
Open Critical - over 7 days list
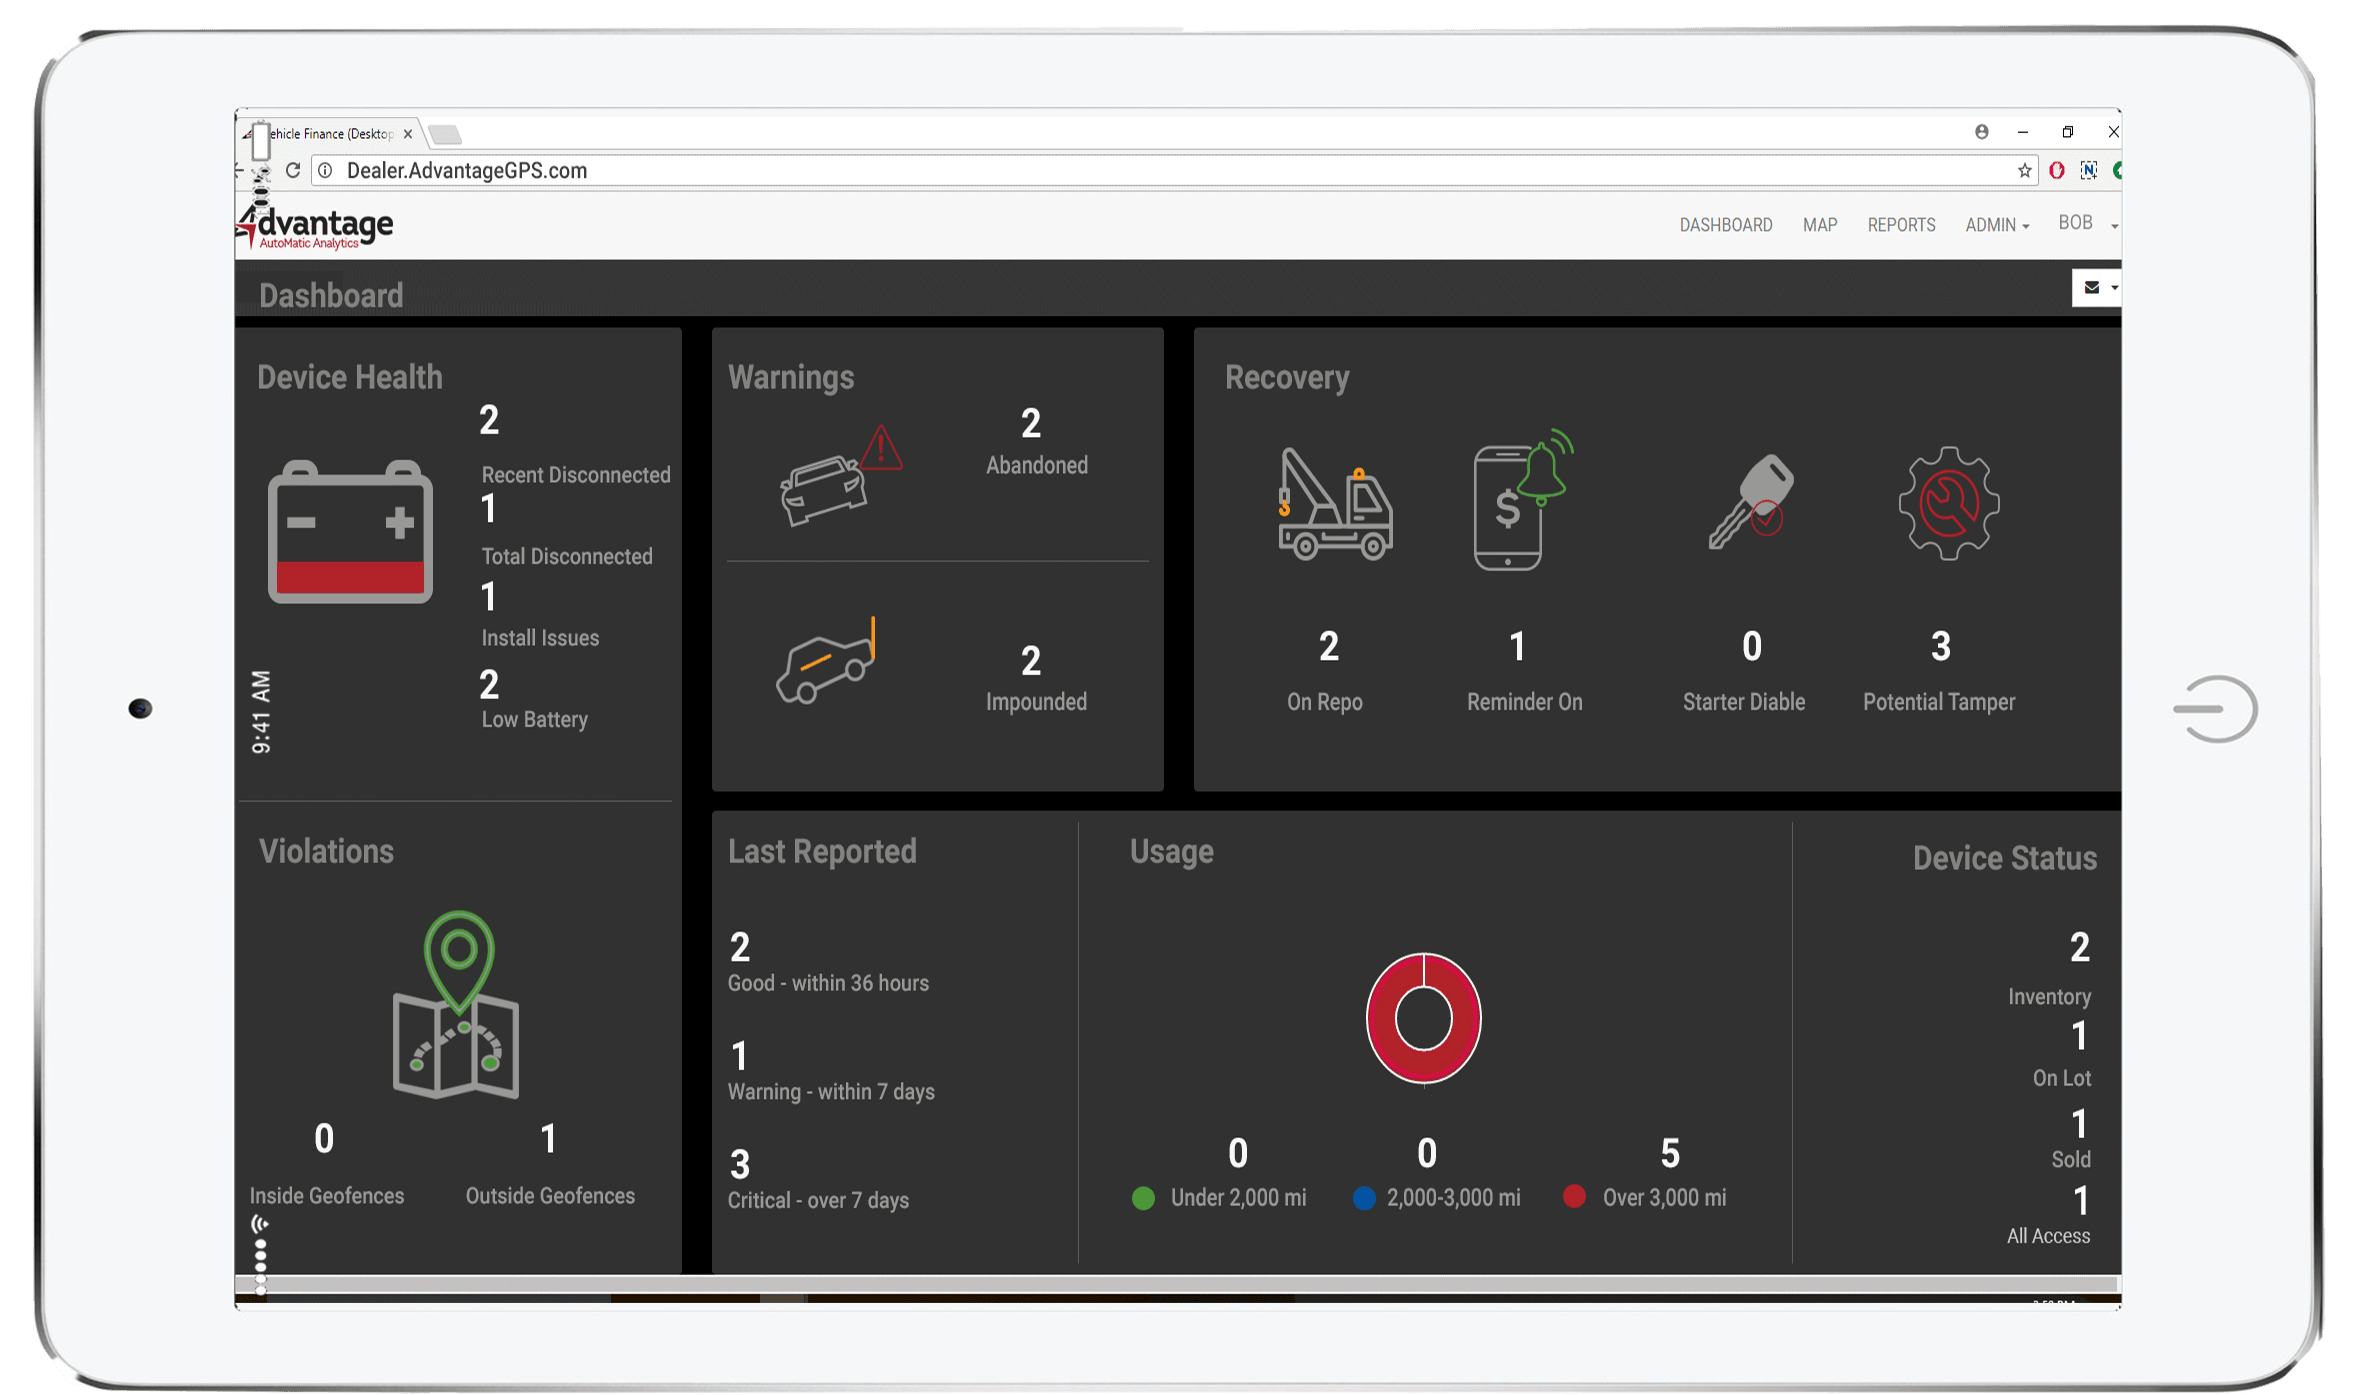[817, 1200]
